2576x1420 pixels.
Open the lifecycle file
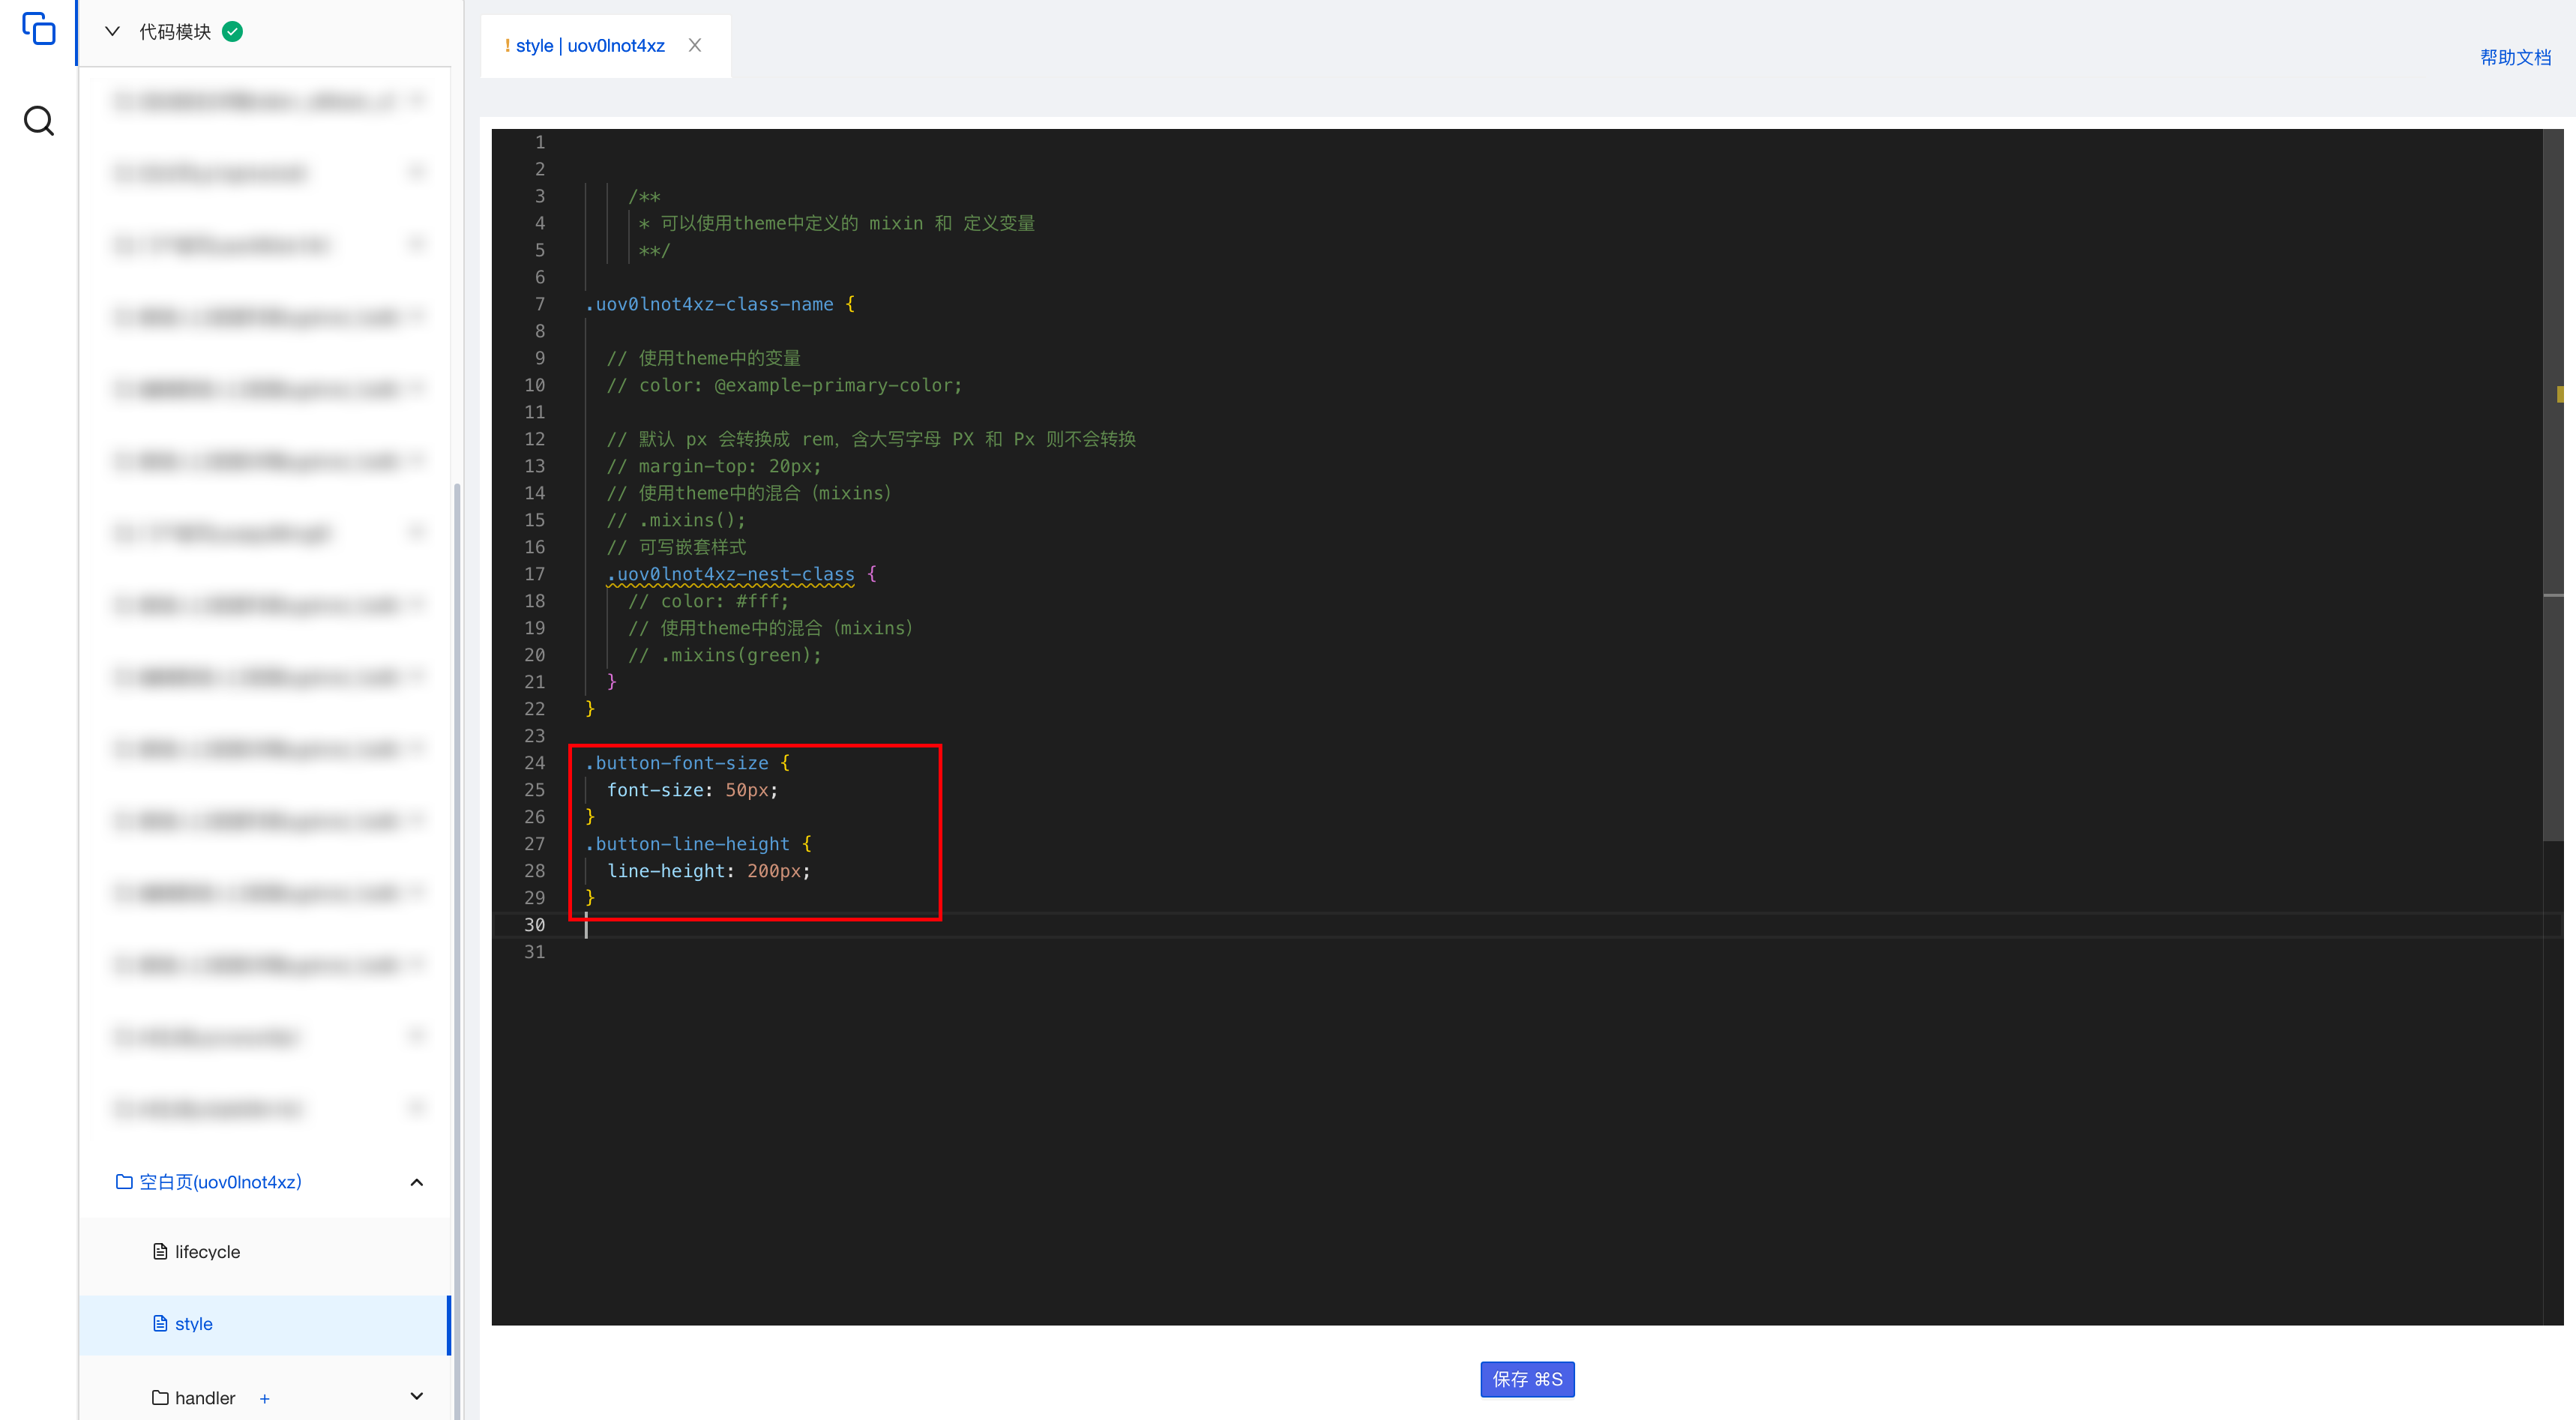click(207, 1252)
